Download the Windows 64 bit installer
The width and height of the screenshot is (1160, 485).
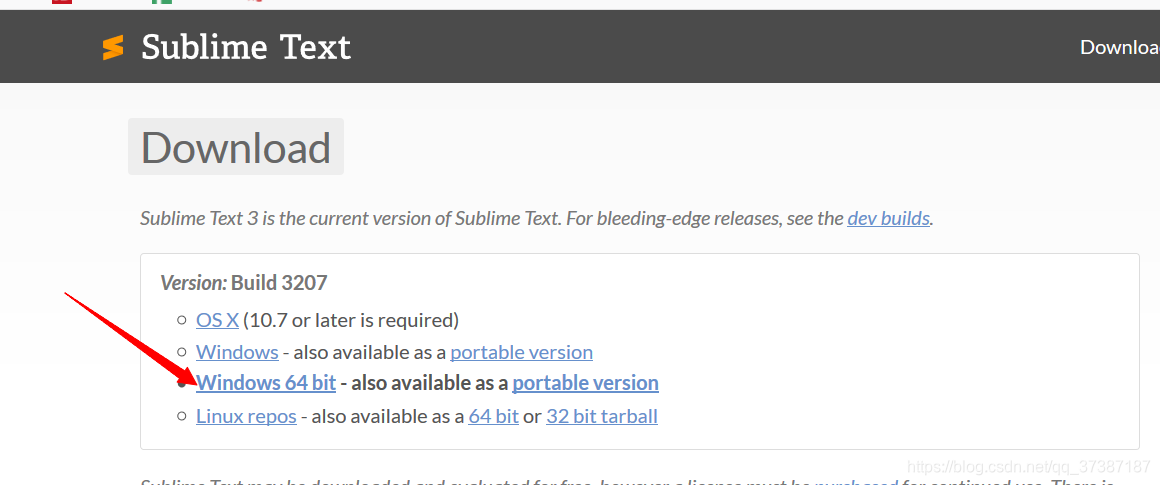(266, 383)
